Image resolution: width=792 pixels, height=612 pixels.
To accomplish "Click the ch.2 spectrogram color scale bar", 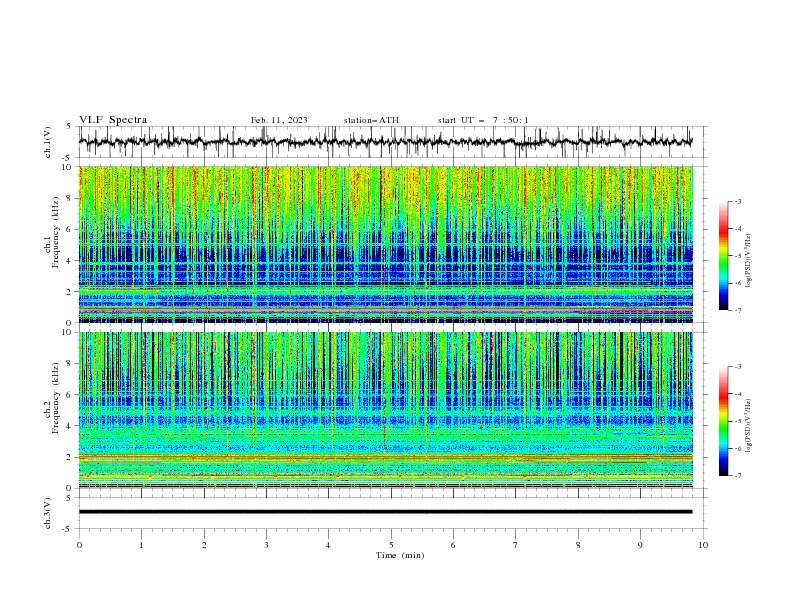I will (x=723, y=421).
